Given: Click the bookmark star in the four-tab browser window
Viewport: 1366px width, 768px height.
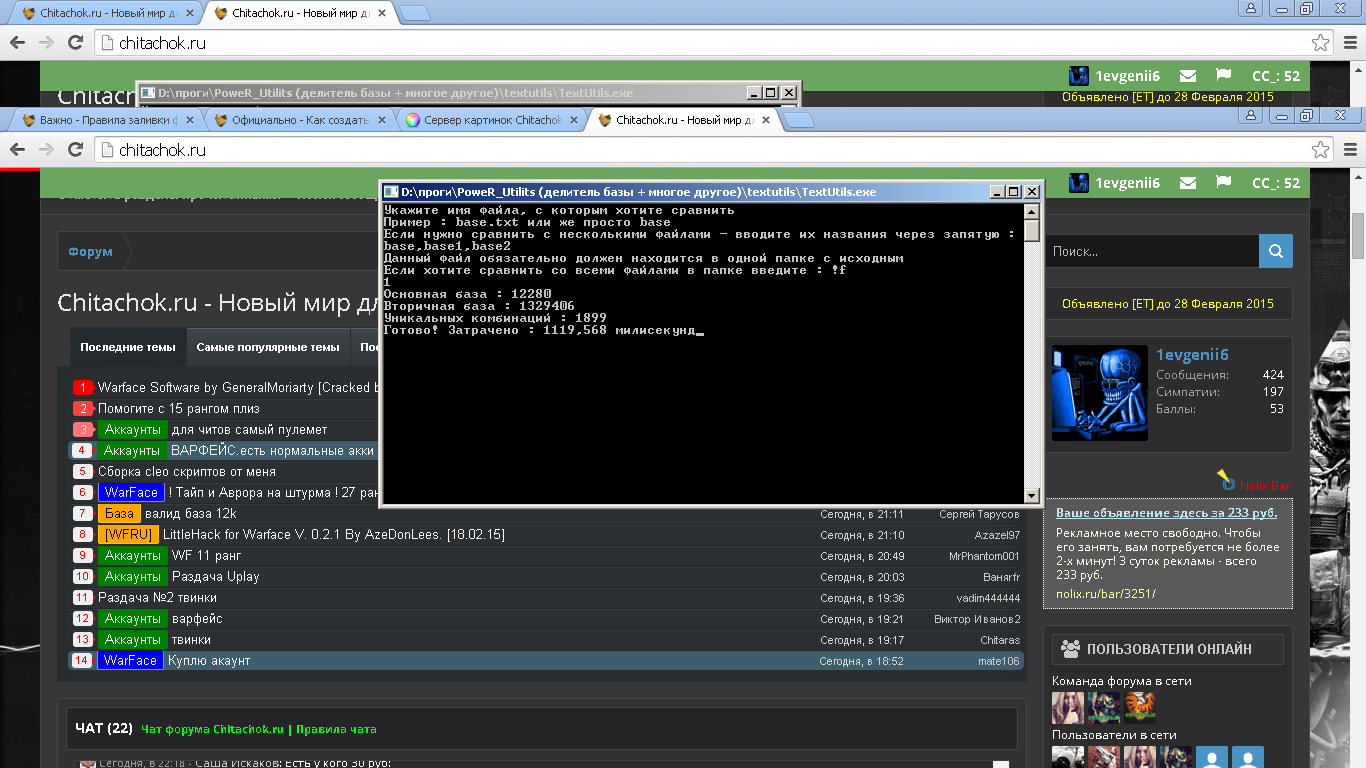Looking at the screenshot, I should (x=1321, y=150).
